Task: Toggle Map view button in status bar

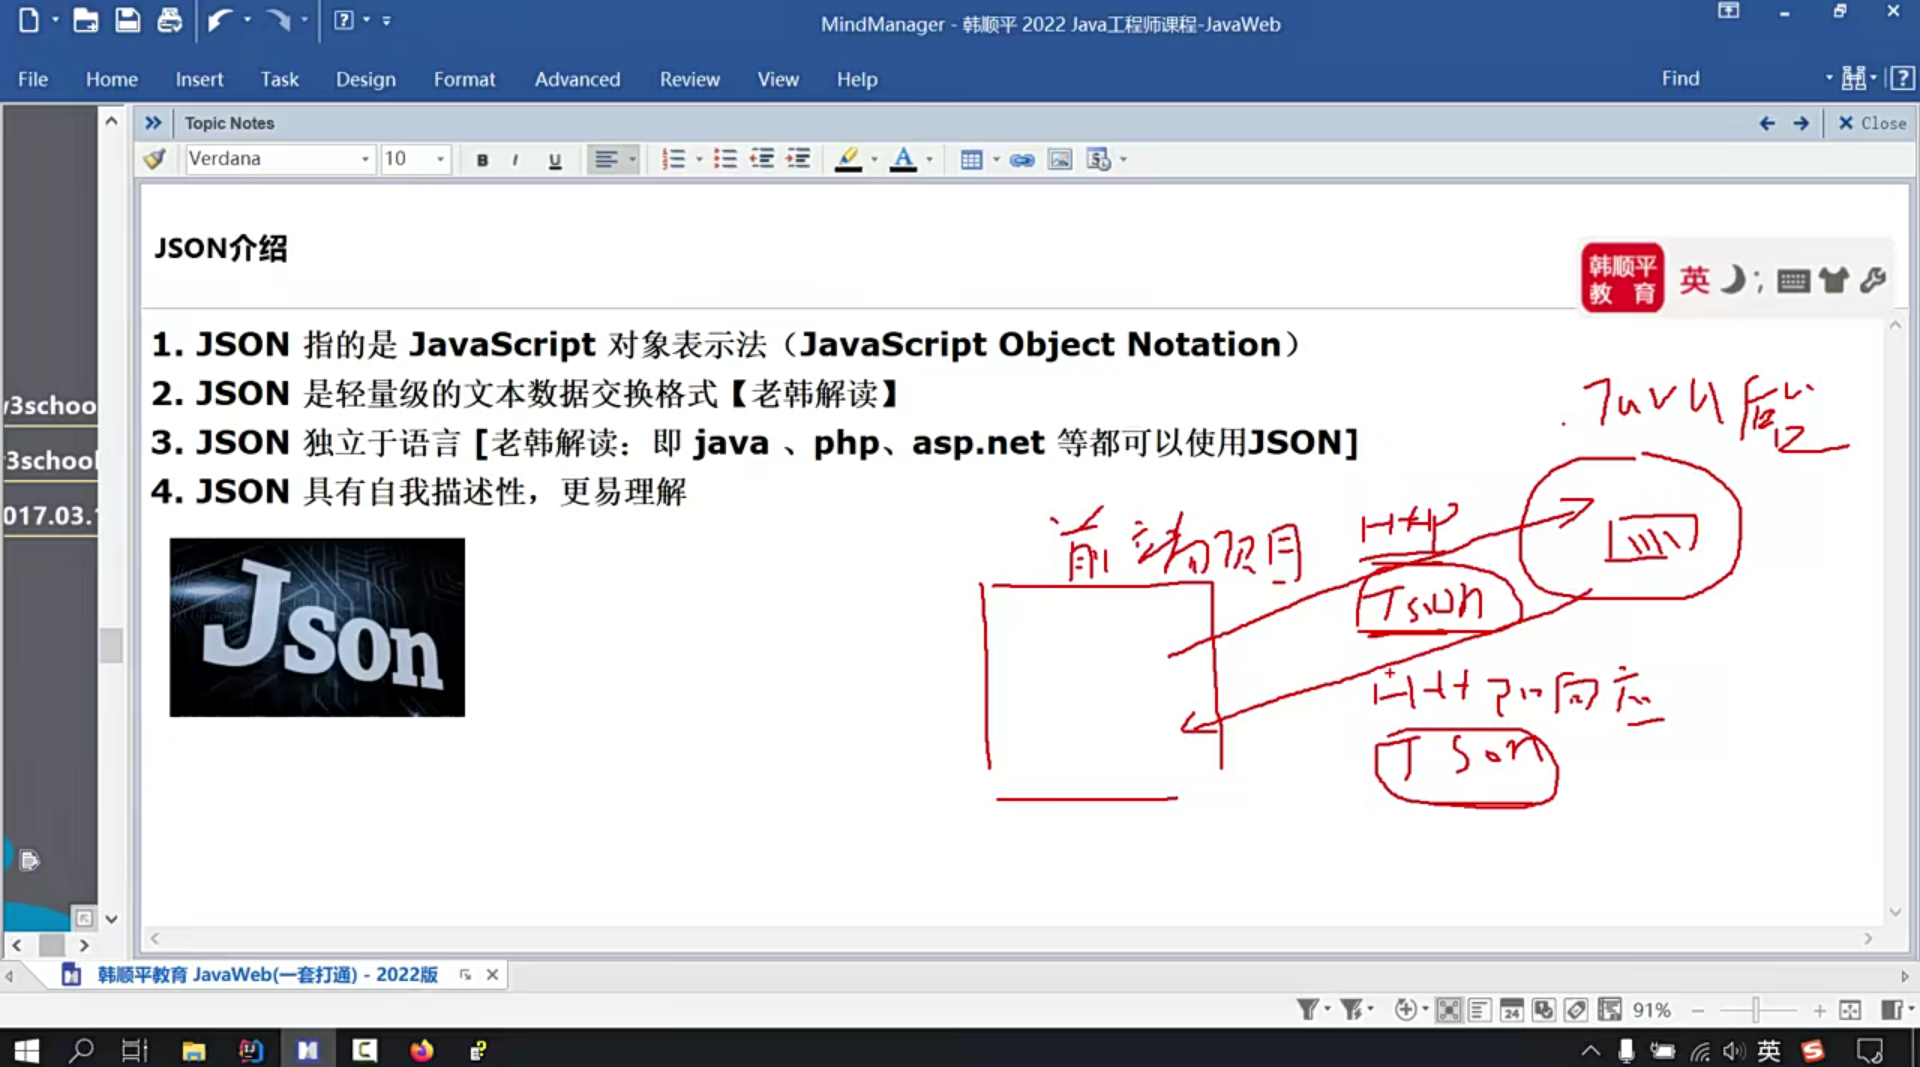Action: click(x=1448, y=1010)
